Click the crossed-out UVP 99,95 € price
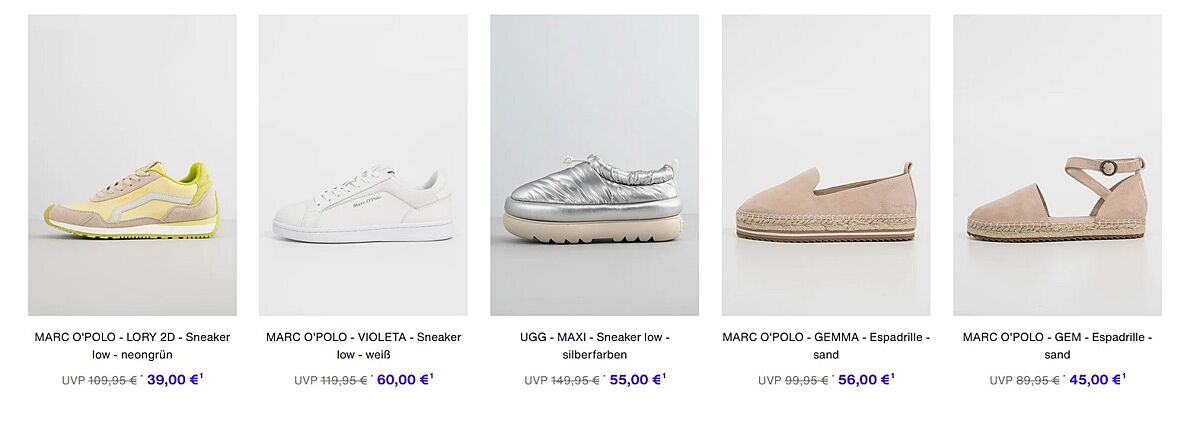 [793, 380]
